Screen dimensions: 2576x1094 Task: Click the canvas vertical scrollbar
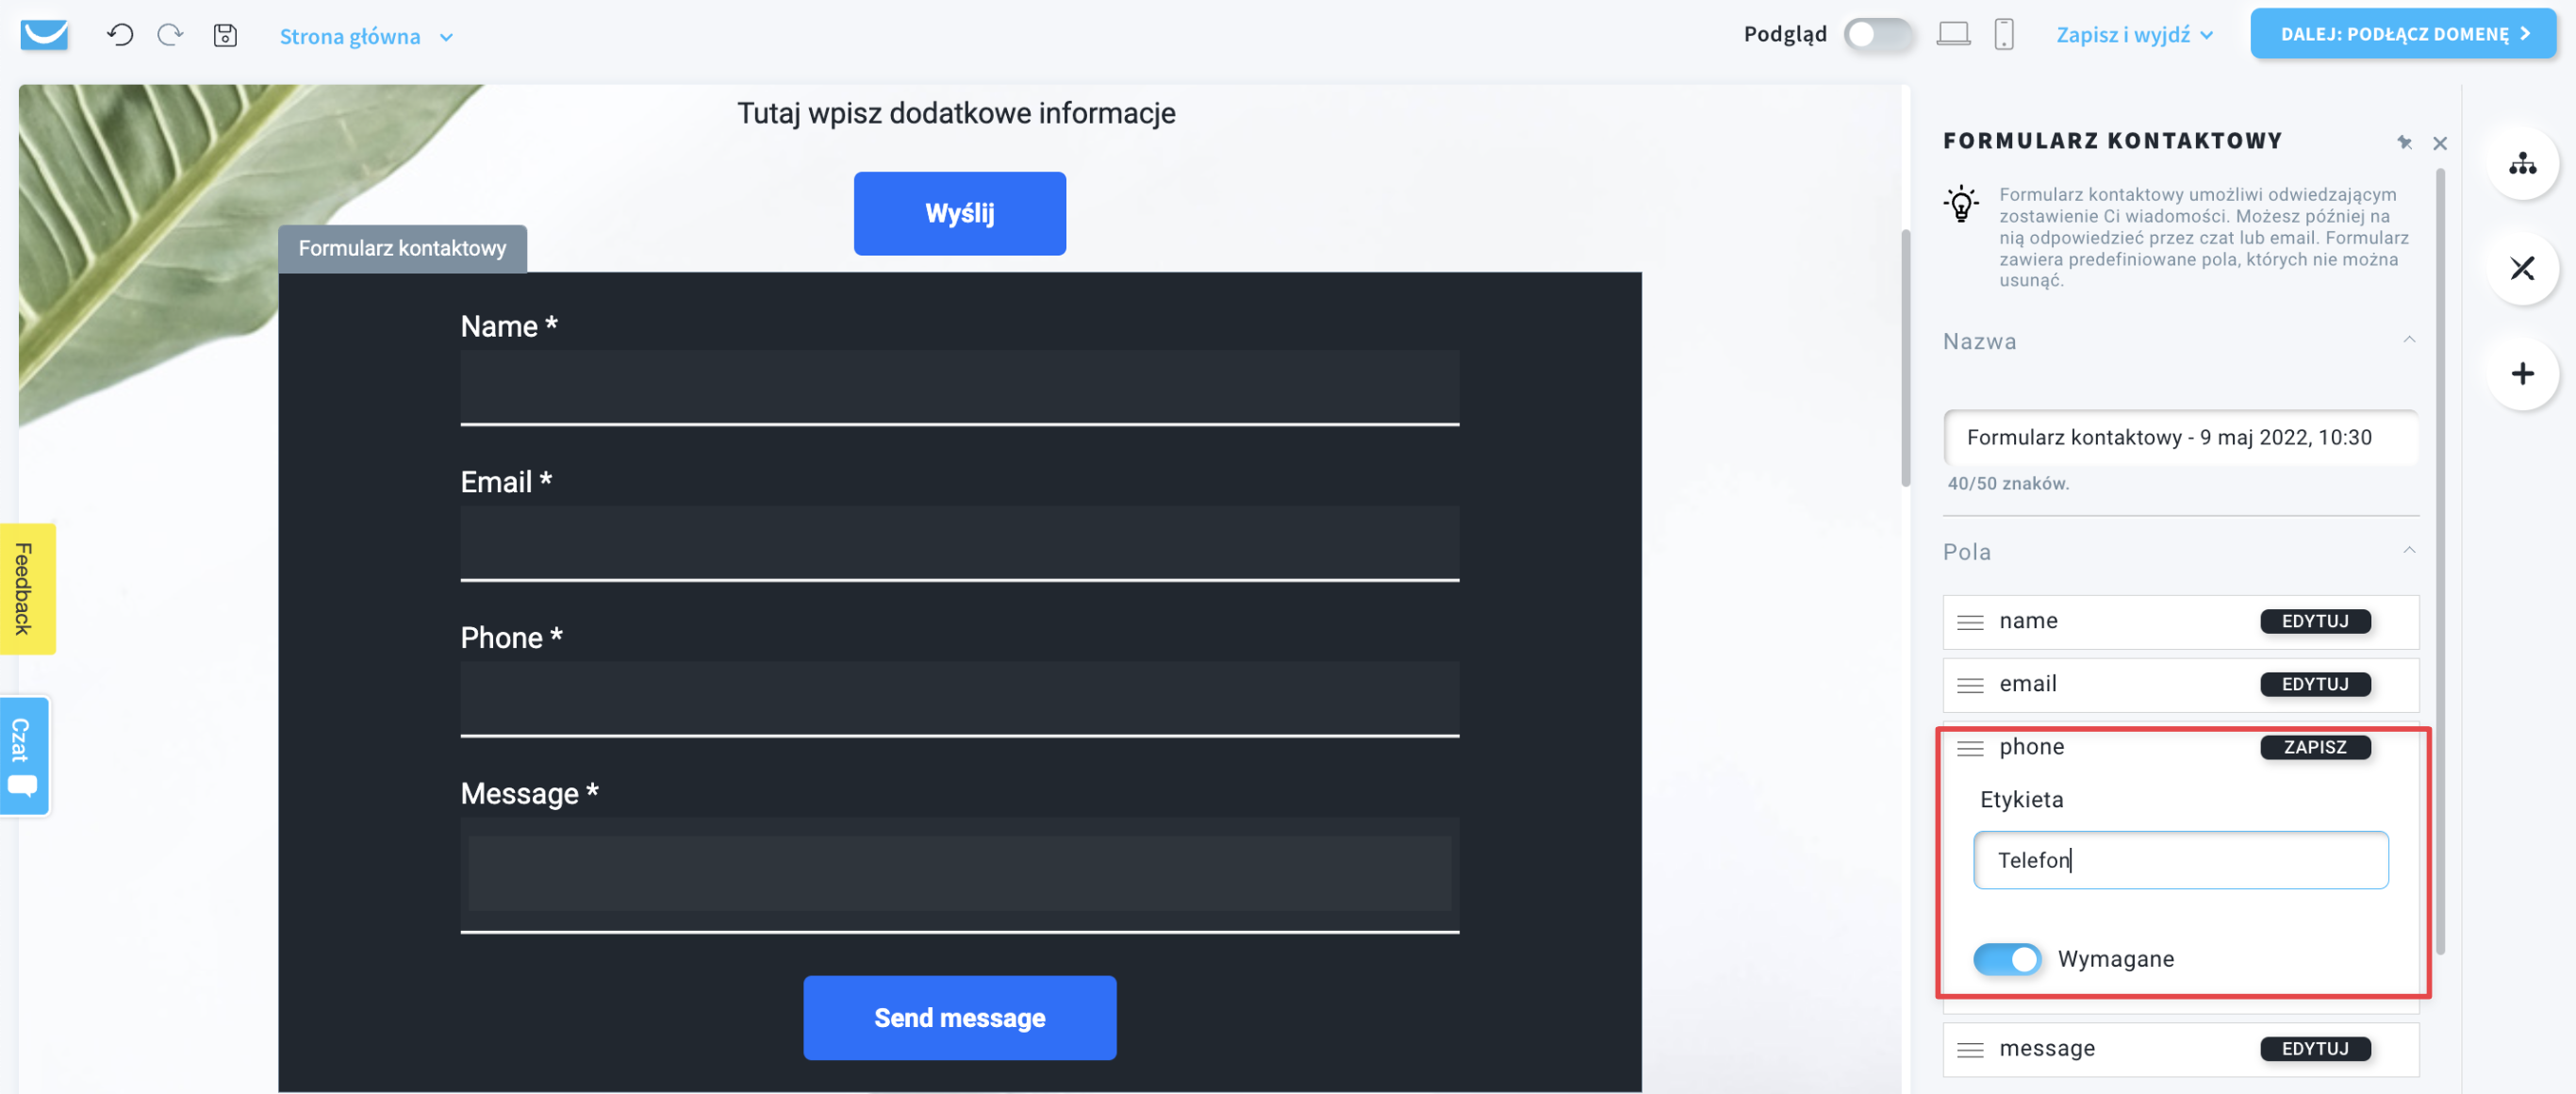coord(1905,358)
